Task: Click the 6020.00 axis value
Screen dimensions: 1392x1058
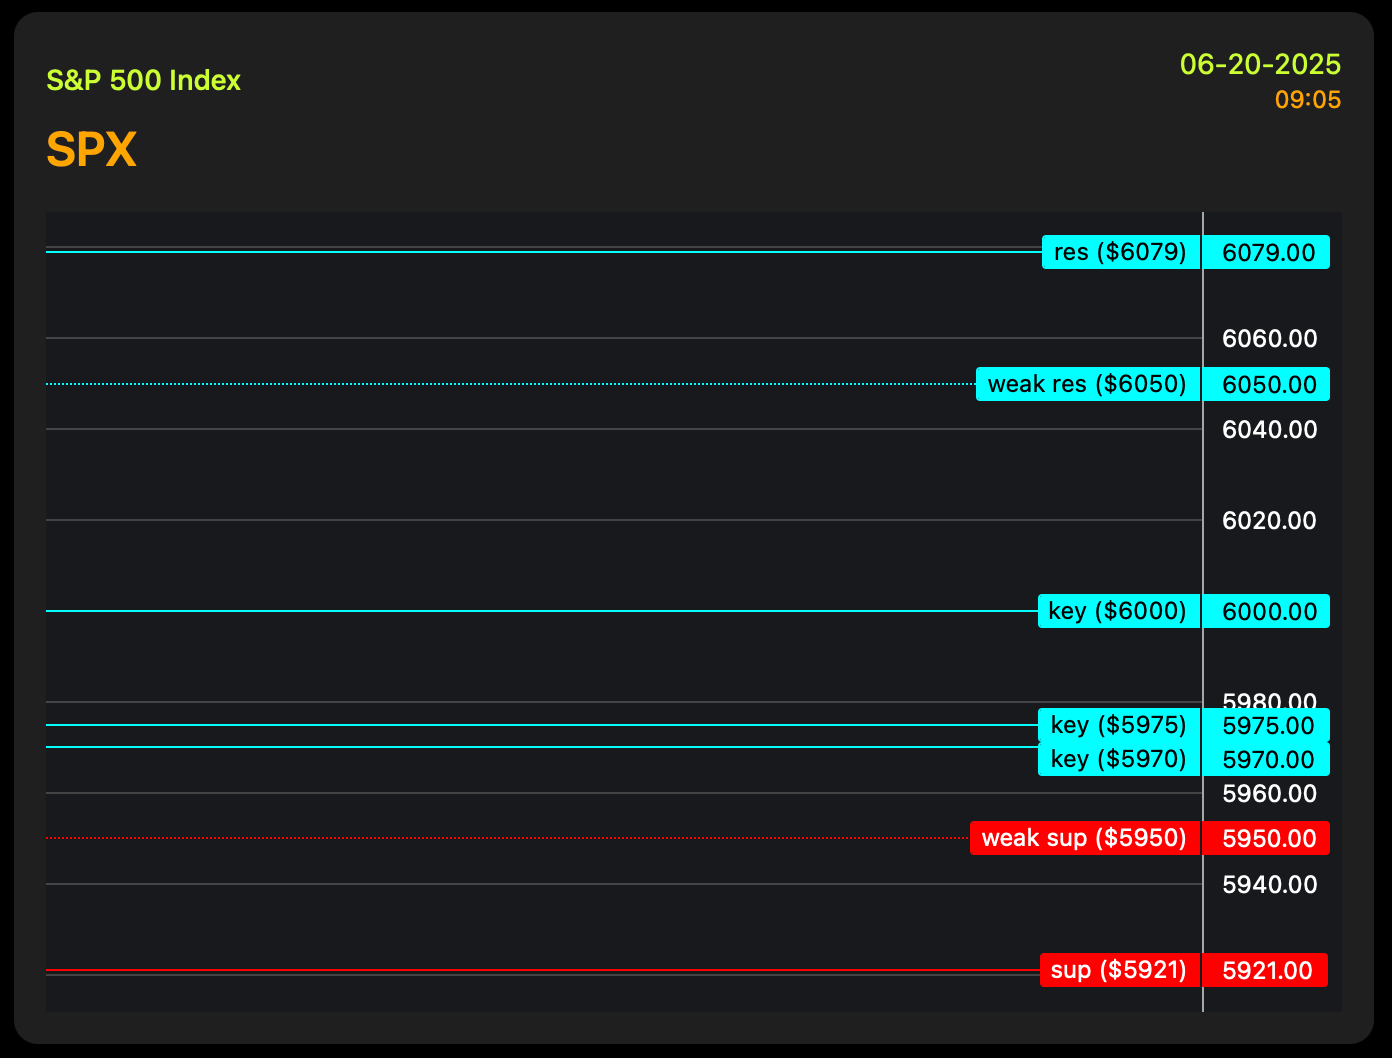Action: coord(1270,521)
